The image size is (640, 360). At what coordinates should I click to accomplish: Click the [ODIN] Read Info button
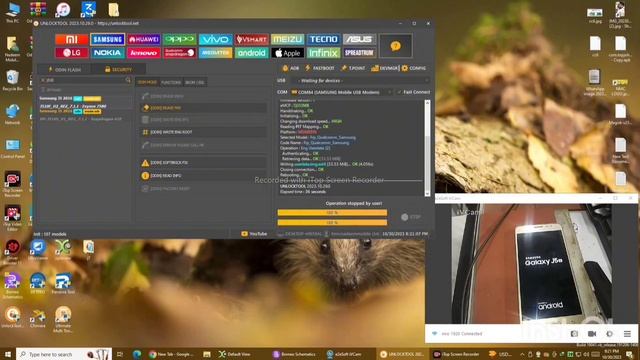(x=203, y=176)
